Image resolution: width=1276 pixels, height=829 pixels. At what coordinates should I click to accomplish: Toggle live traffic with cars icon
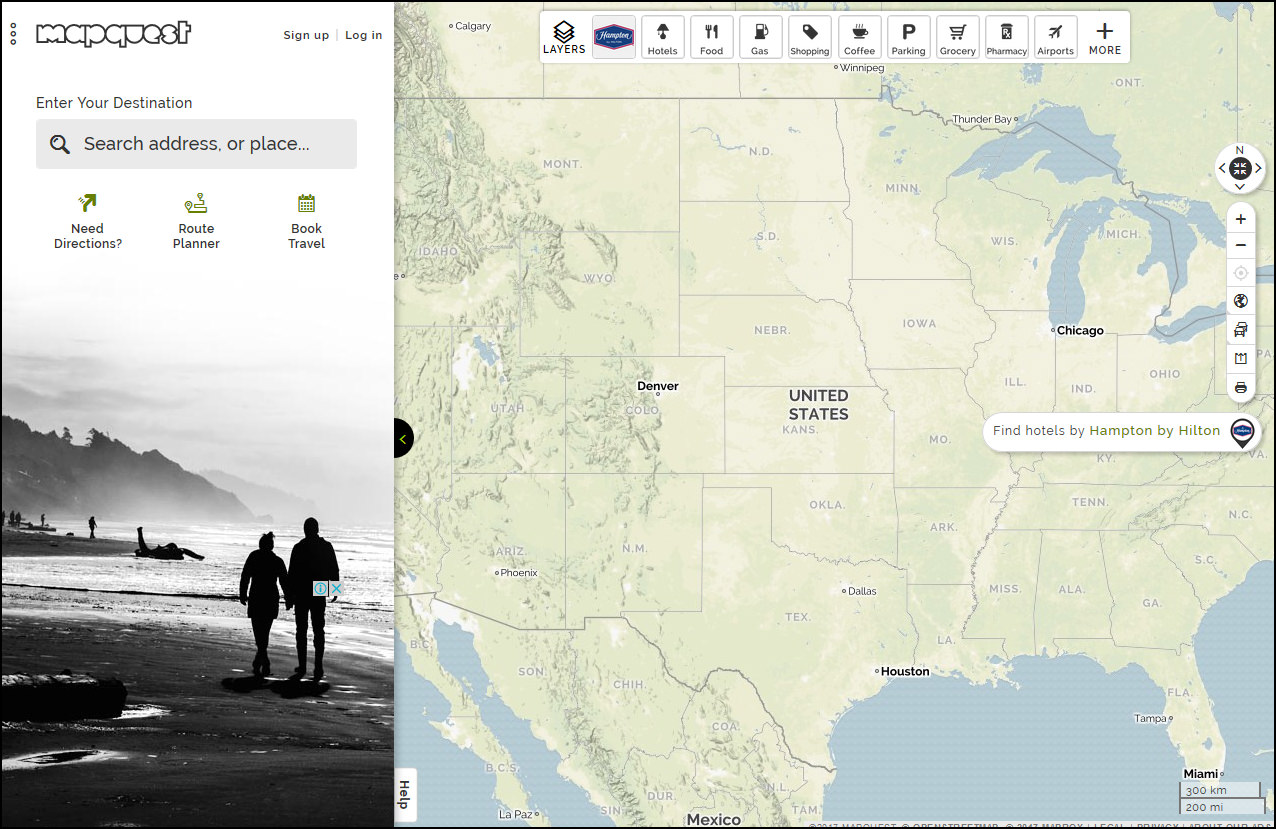(x=1241, y=329)
